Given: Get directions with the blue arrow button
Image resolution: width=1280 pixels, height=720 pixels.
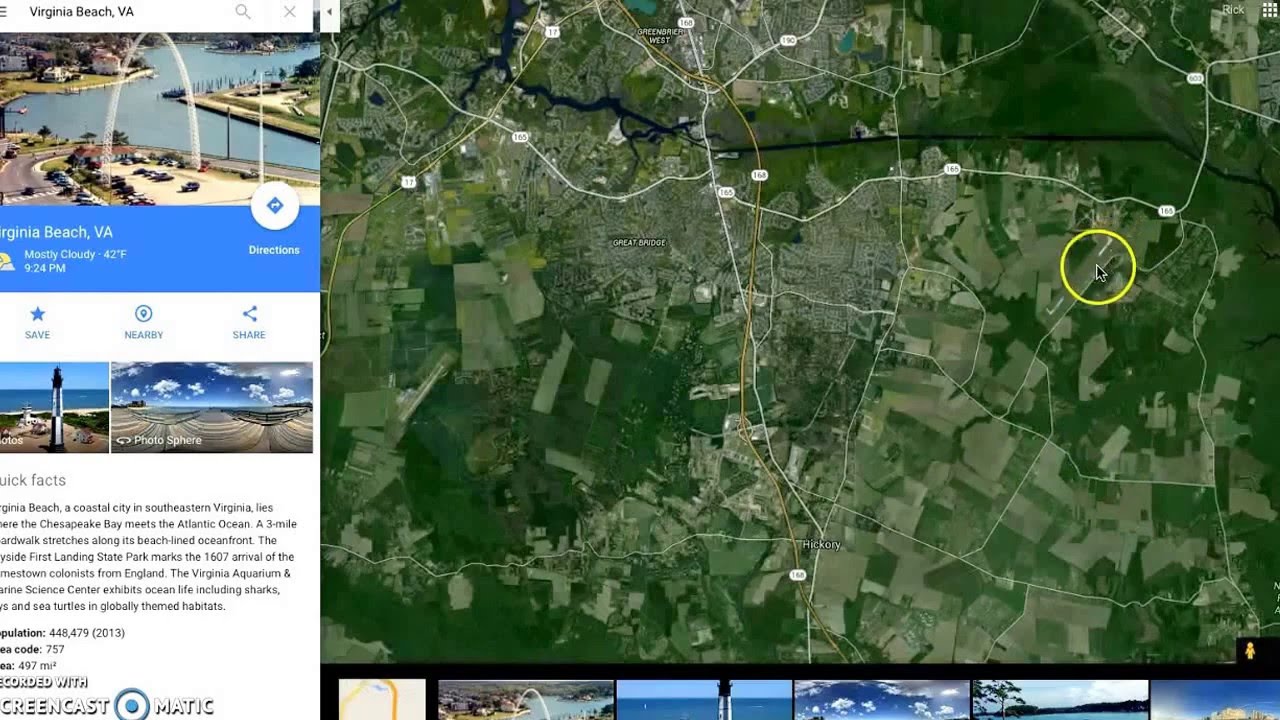Looking at the screenshot, I should tap(274, 206).
